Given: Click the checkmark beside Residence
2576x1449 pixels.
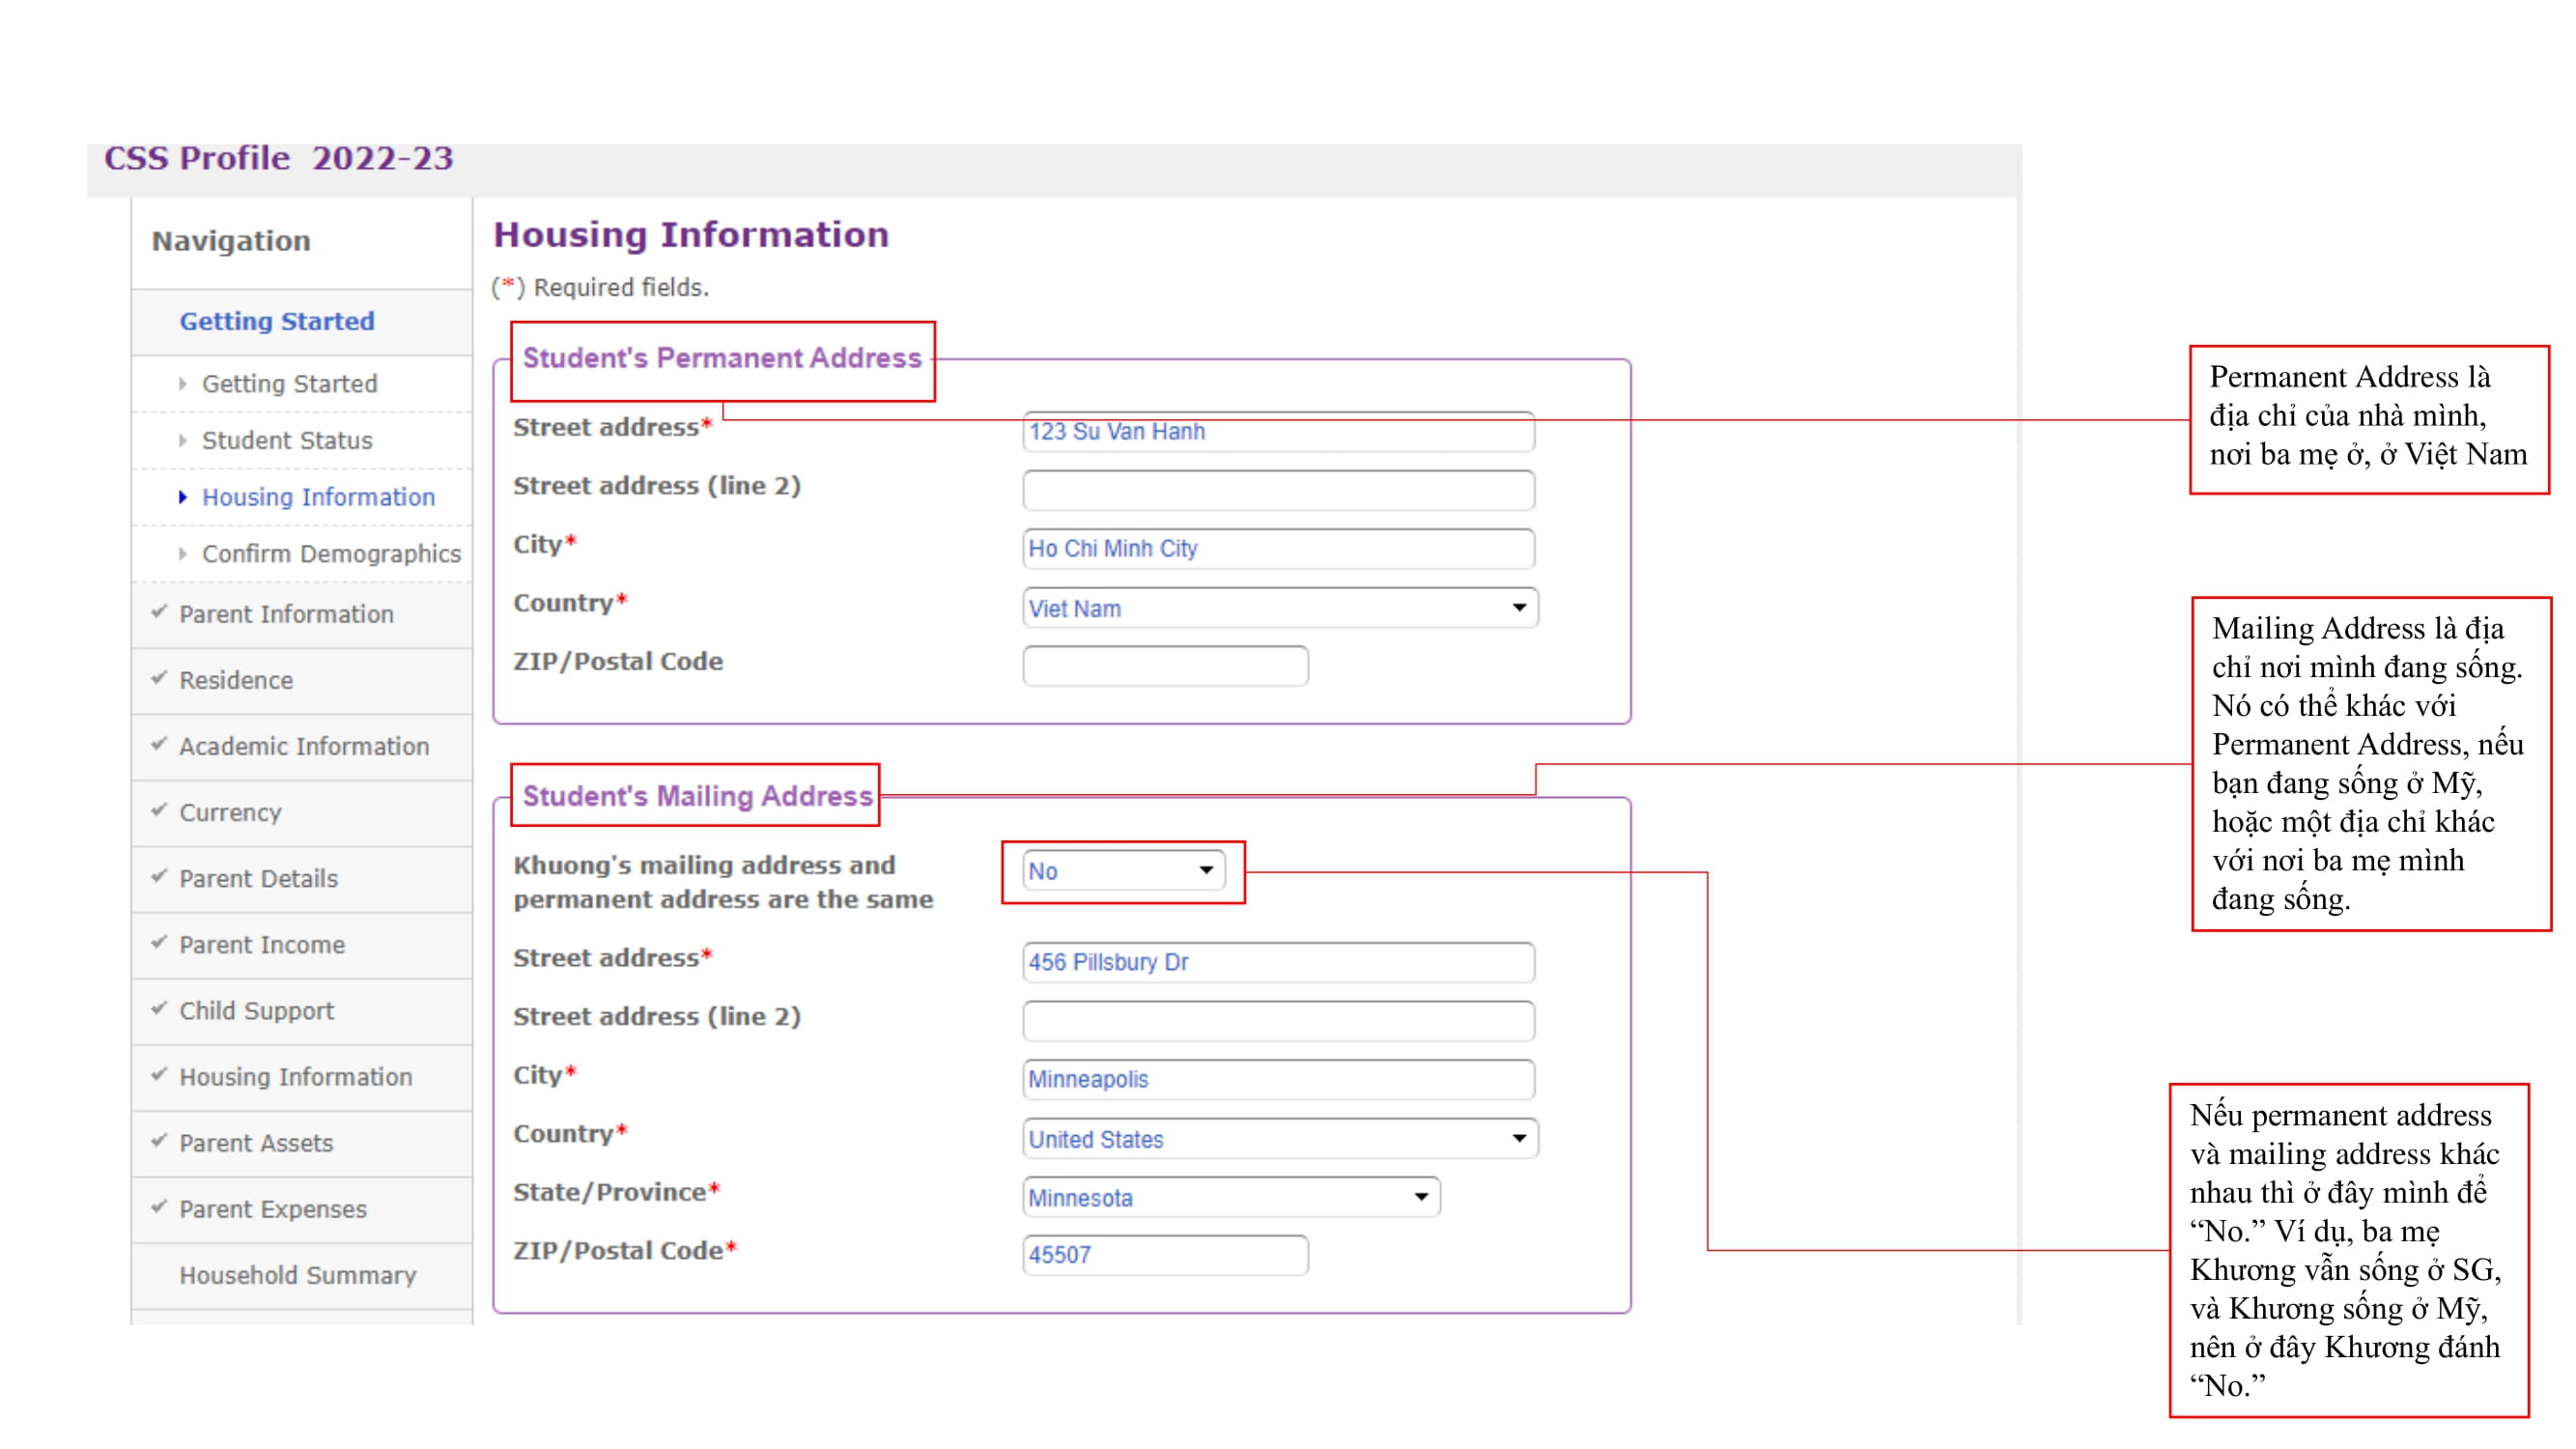Looking at the screenshot, I should pyautogui.click(x=158, y=680).
